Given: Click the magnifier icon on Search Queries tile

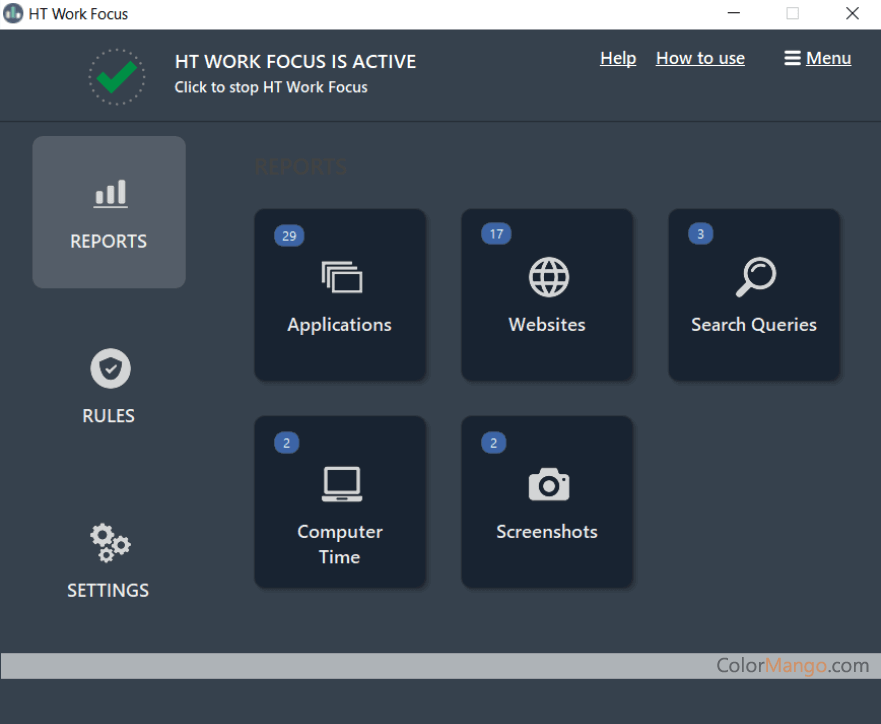Looking at the screenshot, I should (x=756, y=277).
